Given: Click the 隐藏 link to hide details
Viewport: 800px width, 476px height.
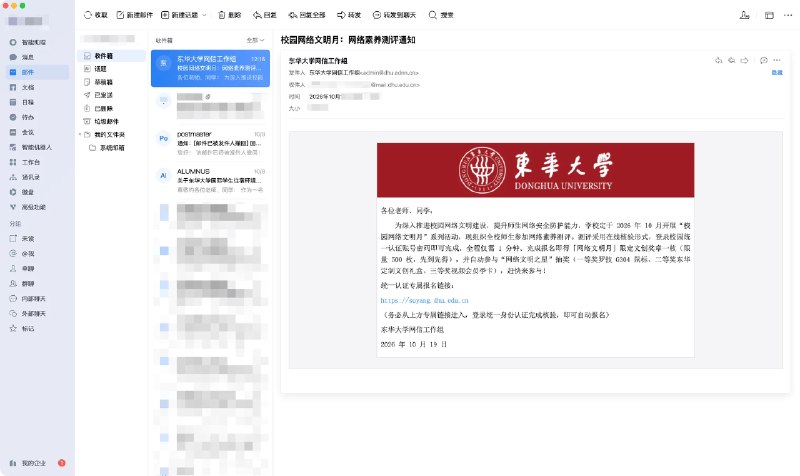Looking at the screenshot, I should (777, 72).
